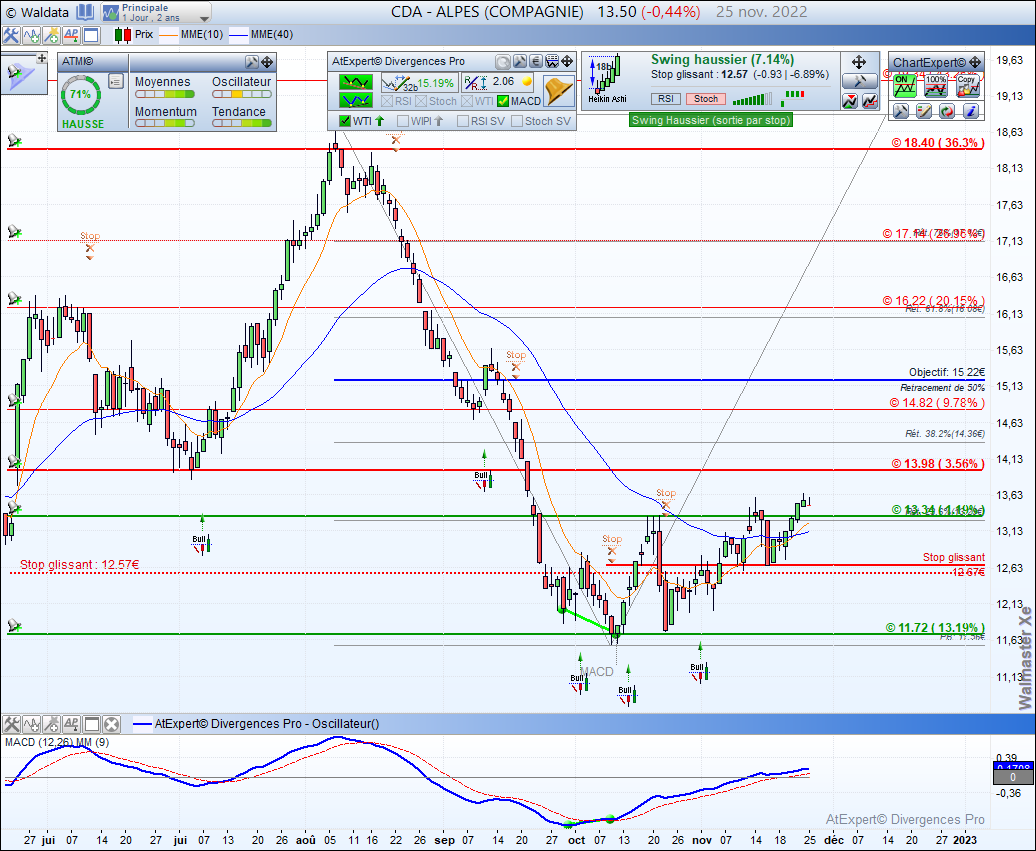The height and width of the screenshot is (851, 1036).
Task: Add indicator to the main chart
Action: pos(30,35)
